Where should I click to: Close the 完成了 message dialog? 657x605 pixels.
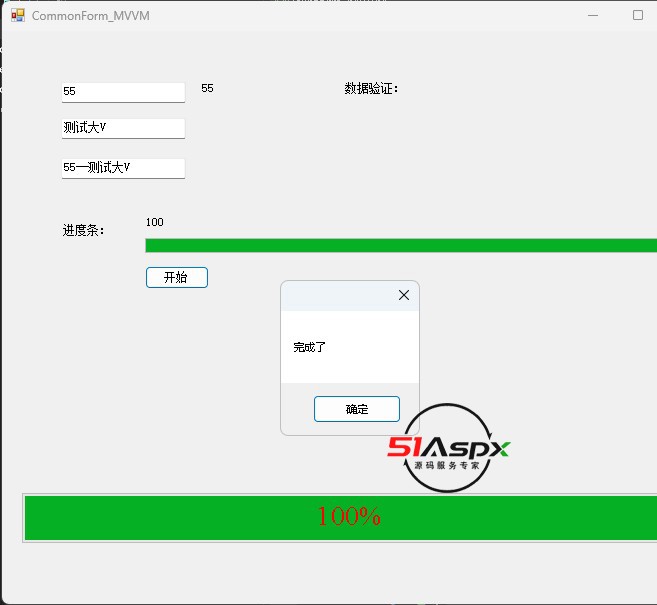click(x=404, y=295)
